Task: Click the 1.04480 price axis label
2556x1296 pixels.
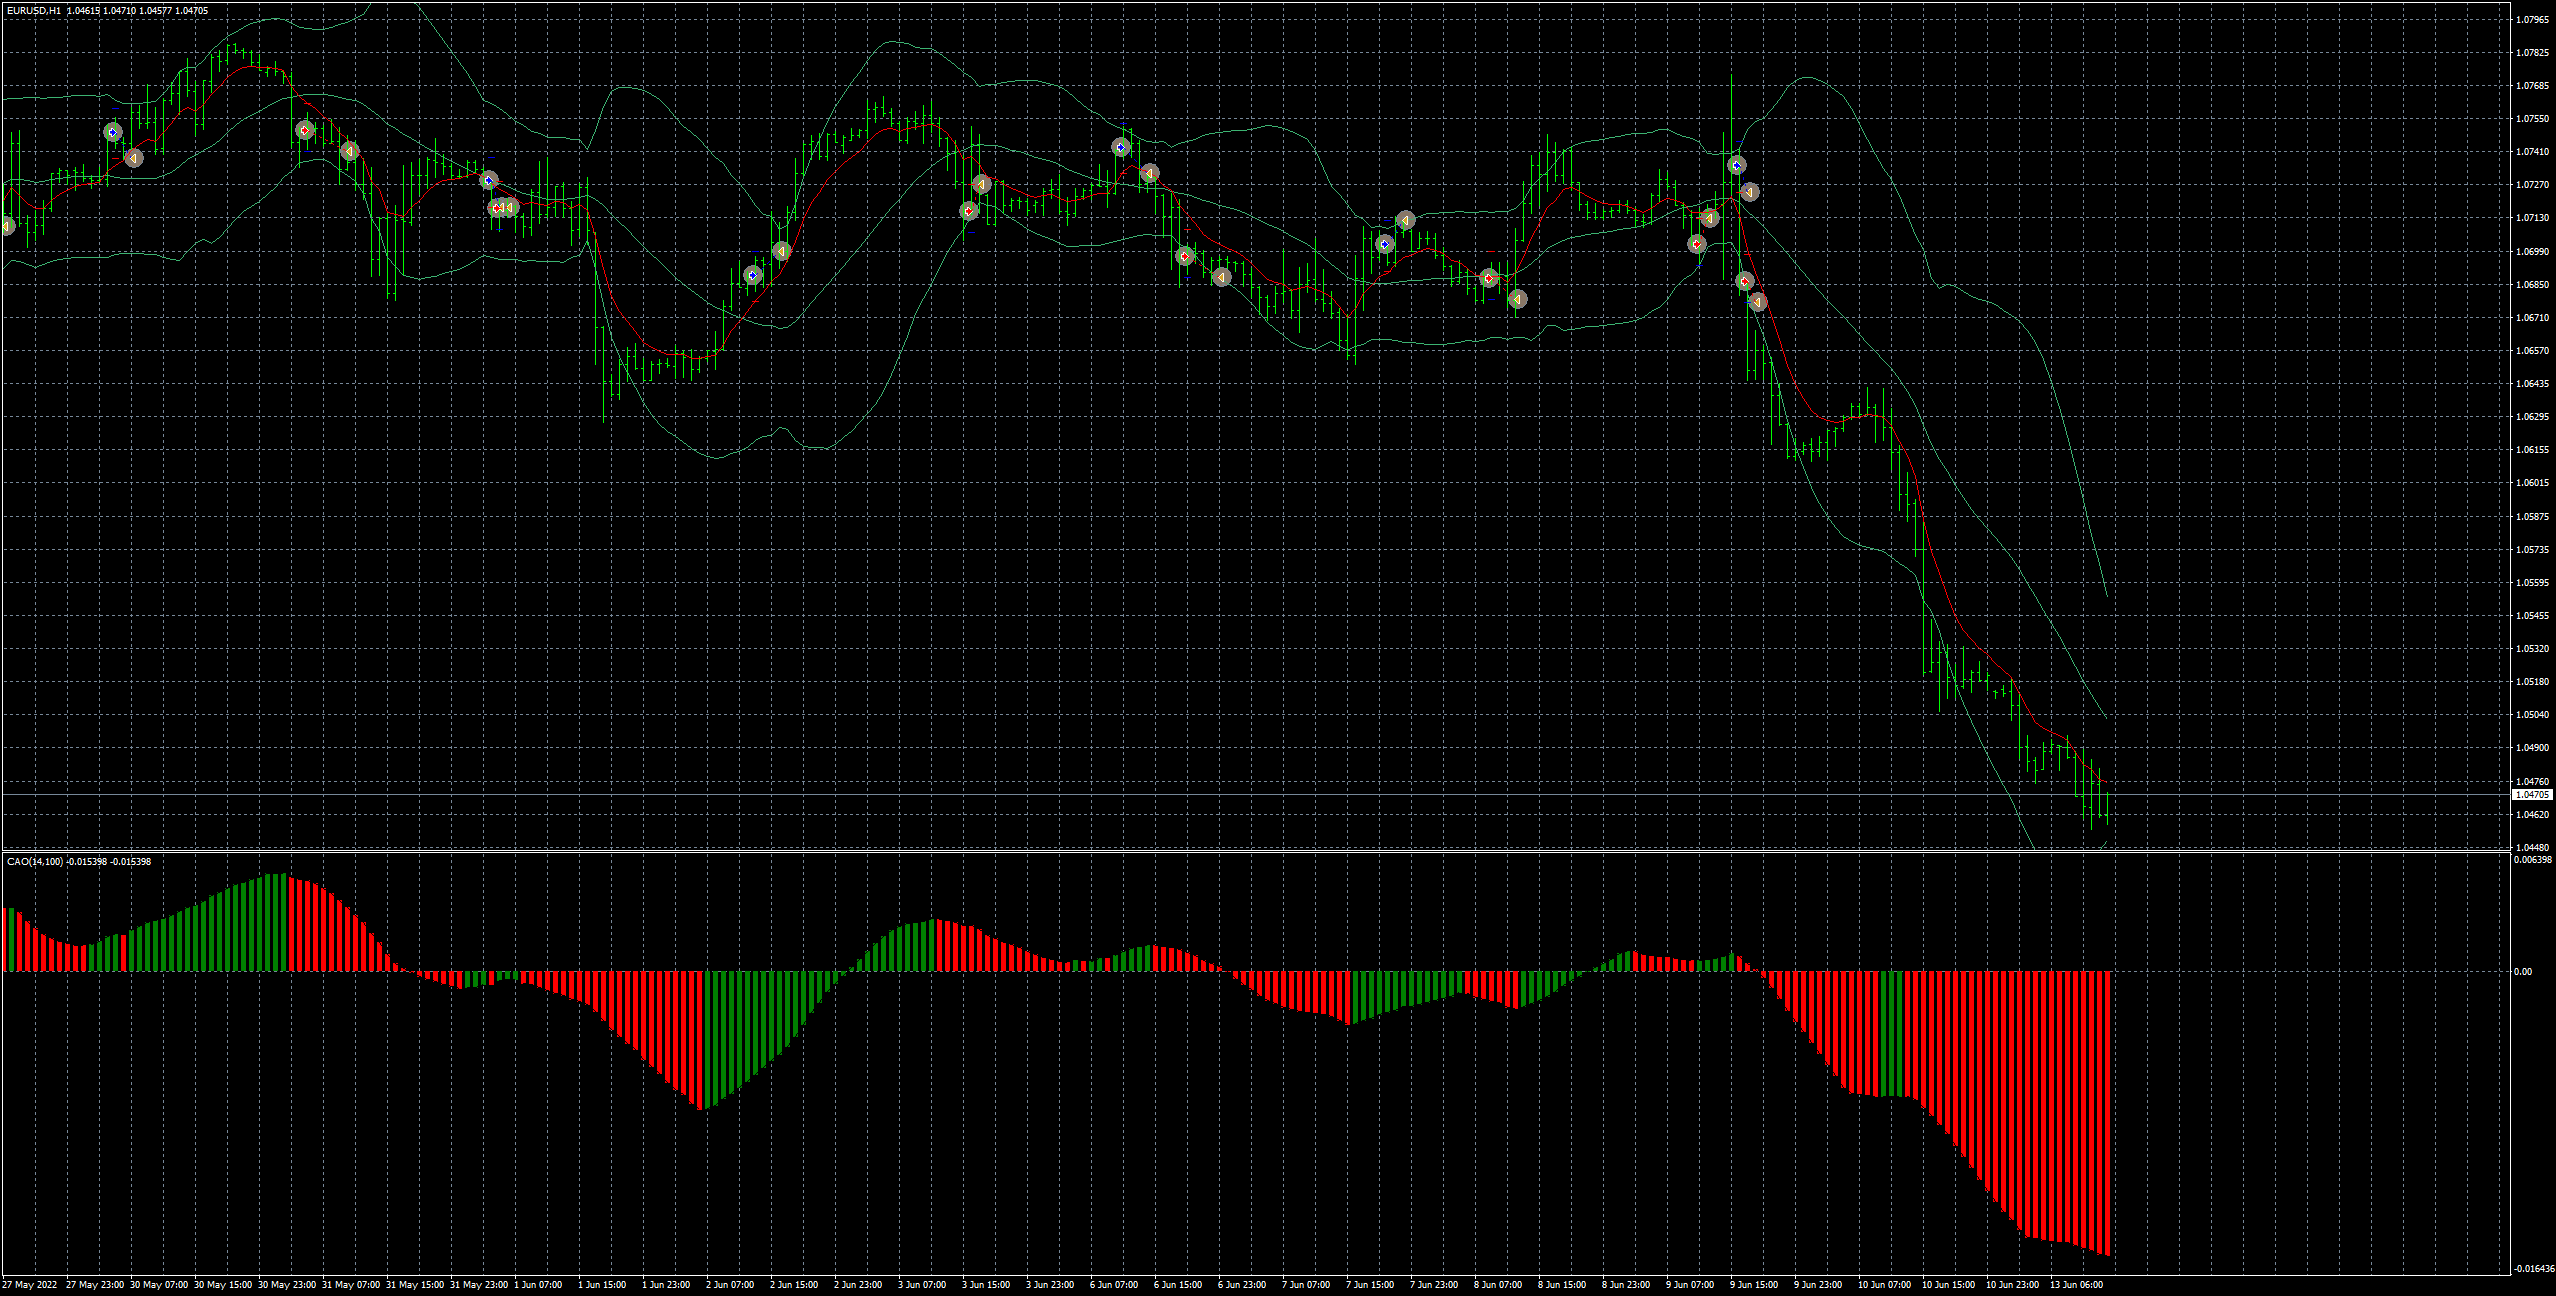Action: [x=2532, y=848]
